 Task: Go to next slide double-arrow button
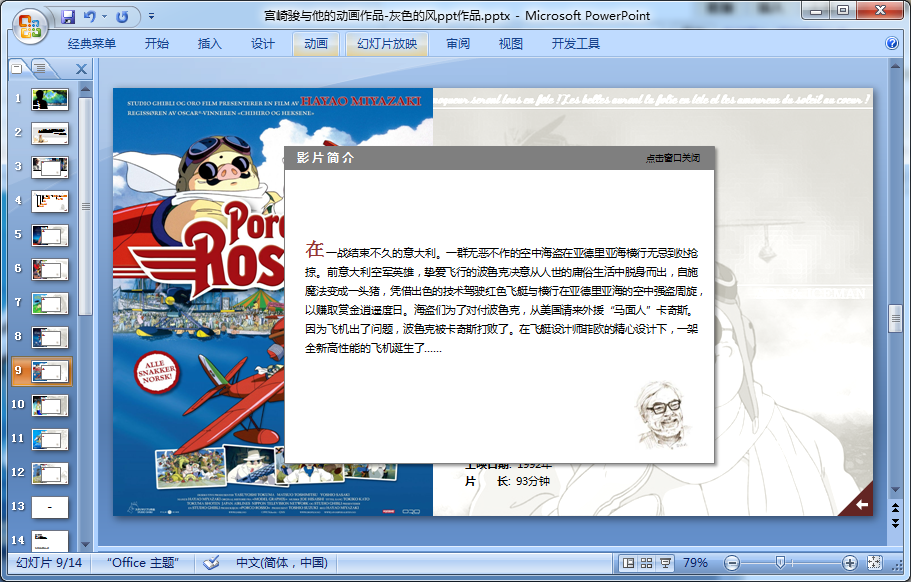point(895,523)
